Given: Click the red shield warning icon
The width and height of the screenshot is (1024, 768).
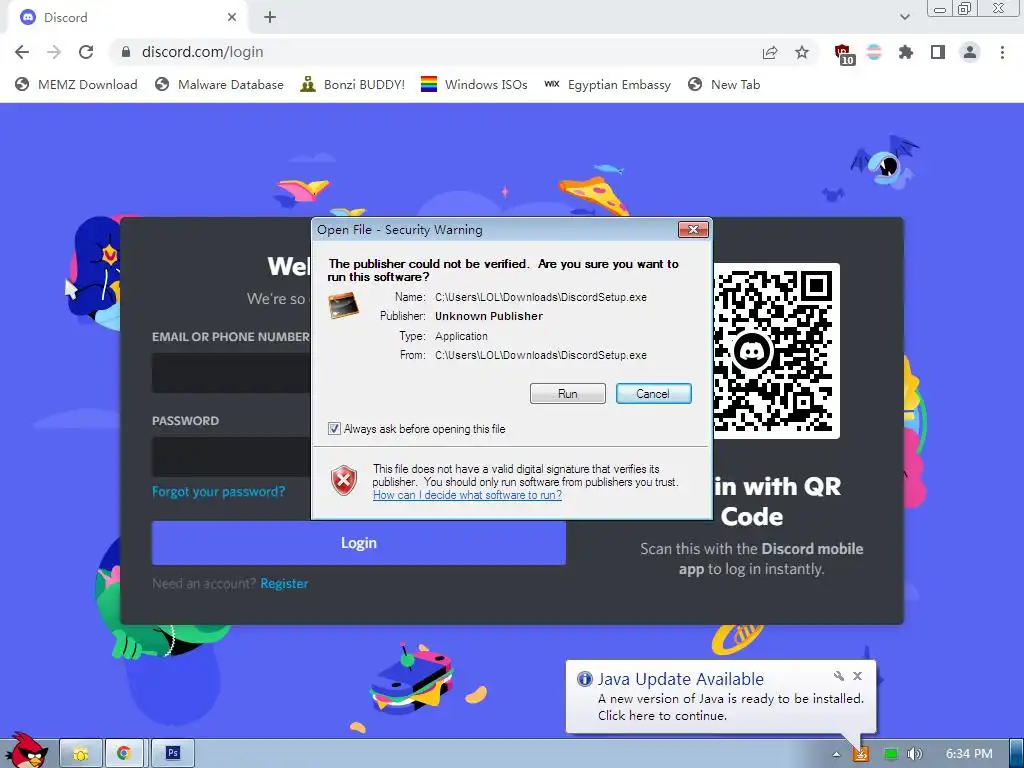Looking at the screenshot, I should (344, 481).
